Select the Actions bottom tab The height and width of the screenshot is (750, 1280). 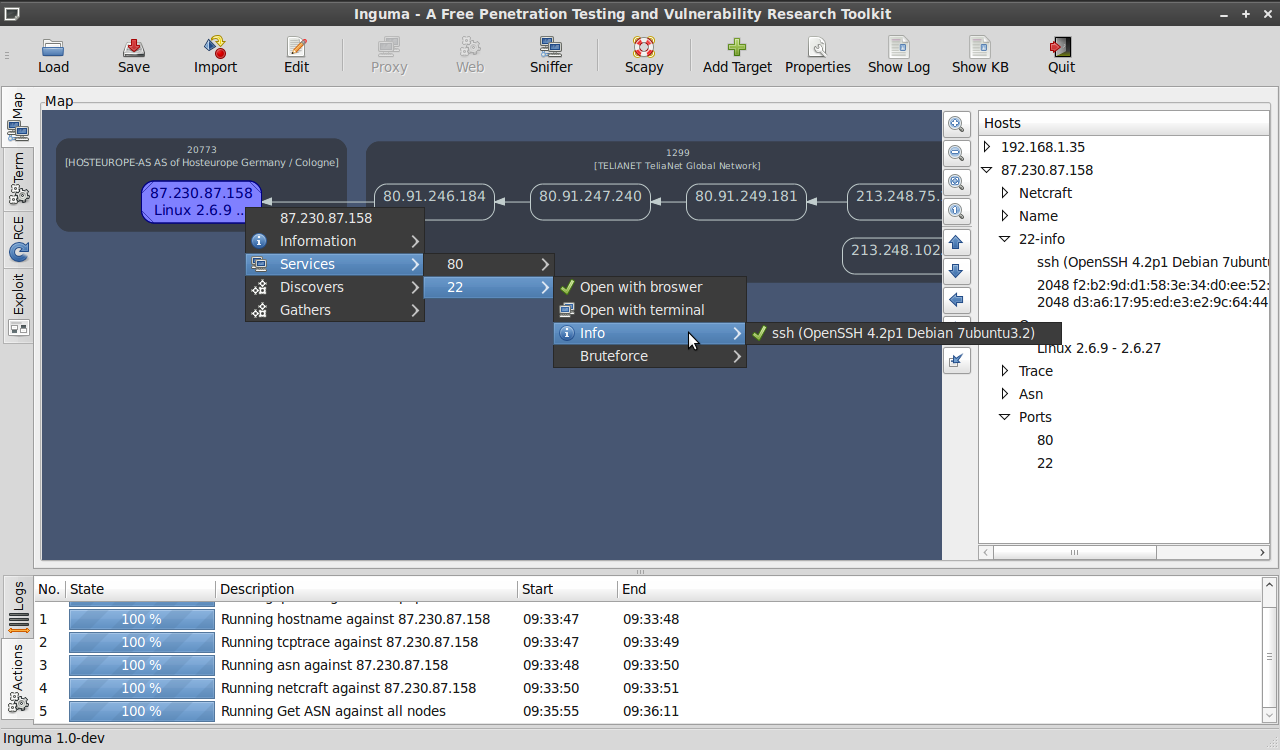[x=18, y=679]
